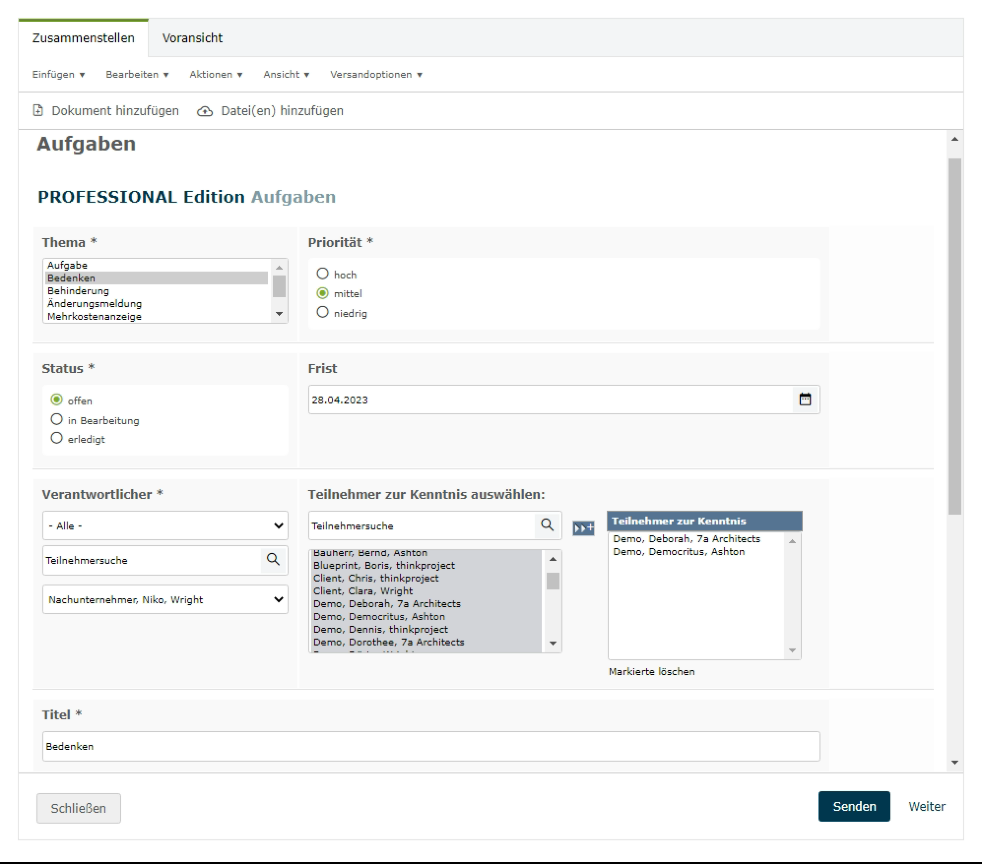This screenshot has width=982, height=864.
Task: Open the Bearbeiten dropdown menu
Action: click(x=137, y=75)
